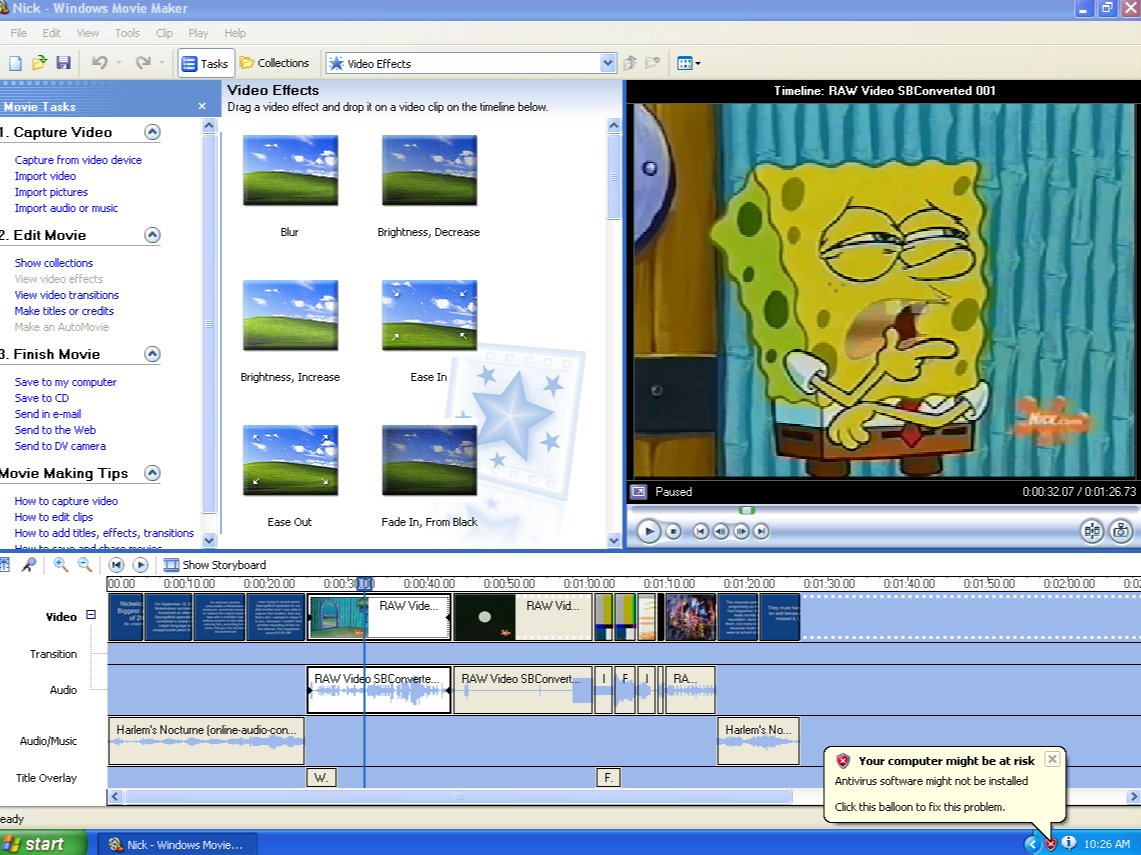Open the Help menu
The width and height of the screenshot is (1141, 855).
pos(234,33)
